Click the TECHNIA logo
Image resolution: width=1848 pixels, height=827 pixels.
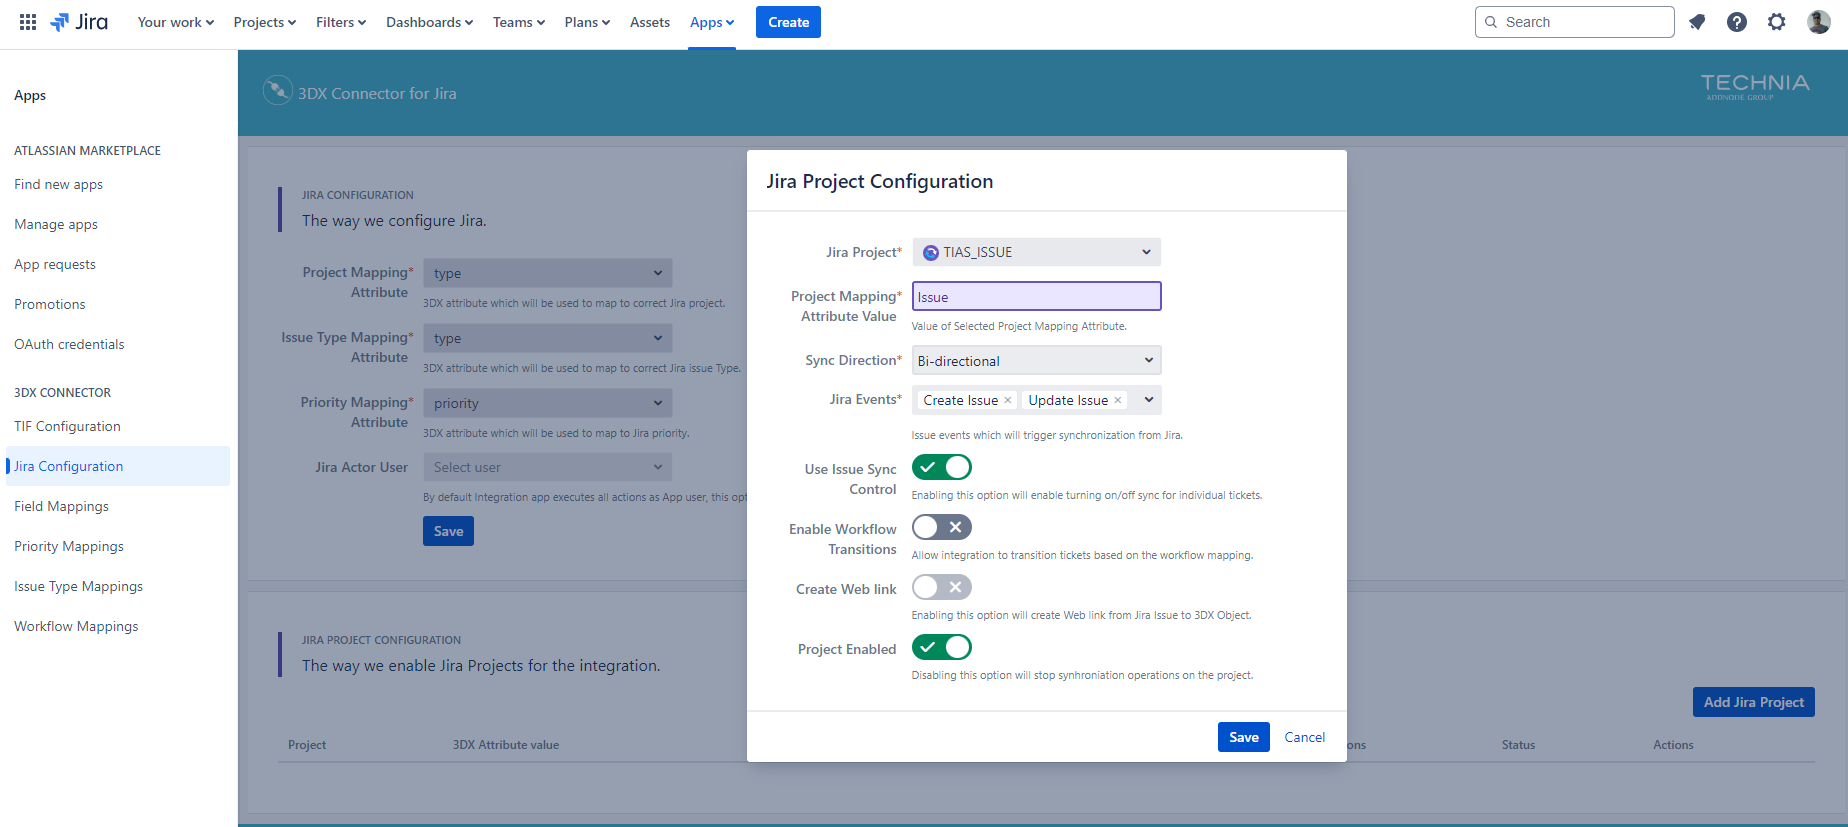(1755, 86)
